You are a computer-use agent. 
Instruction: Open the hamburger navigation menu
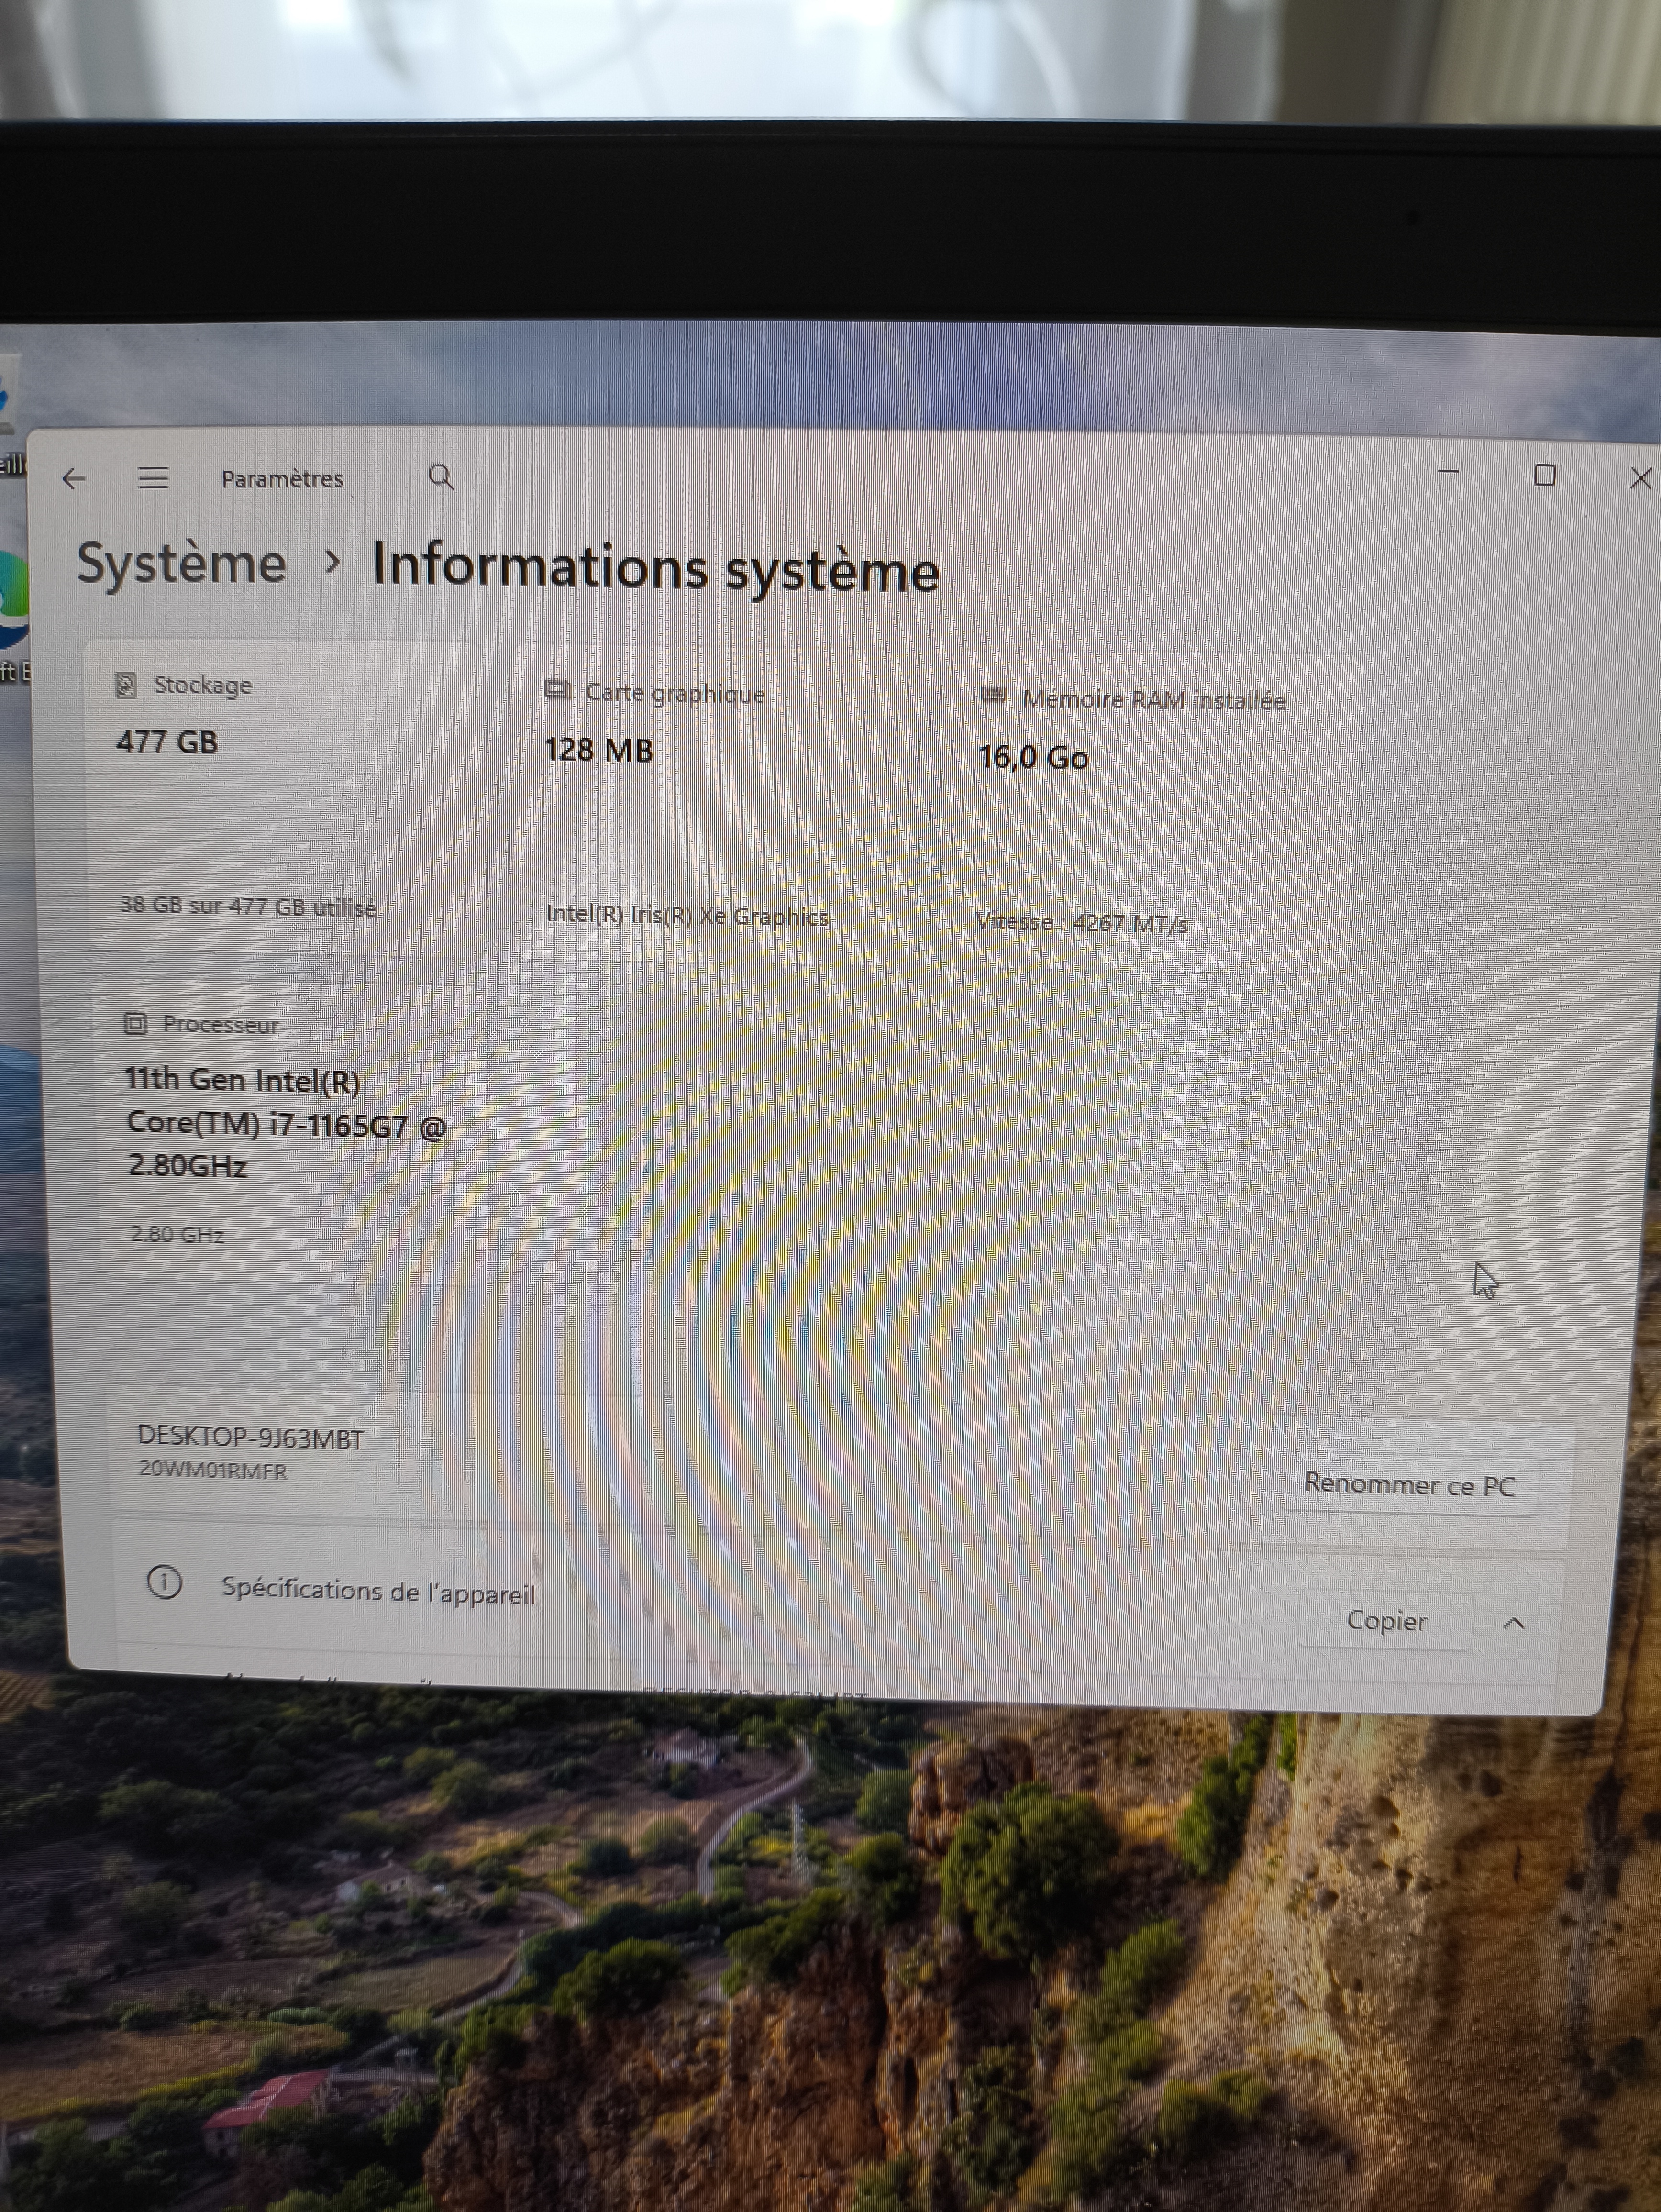[x=153, y=478]
